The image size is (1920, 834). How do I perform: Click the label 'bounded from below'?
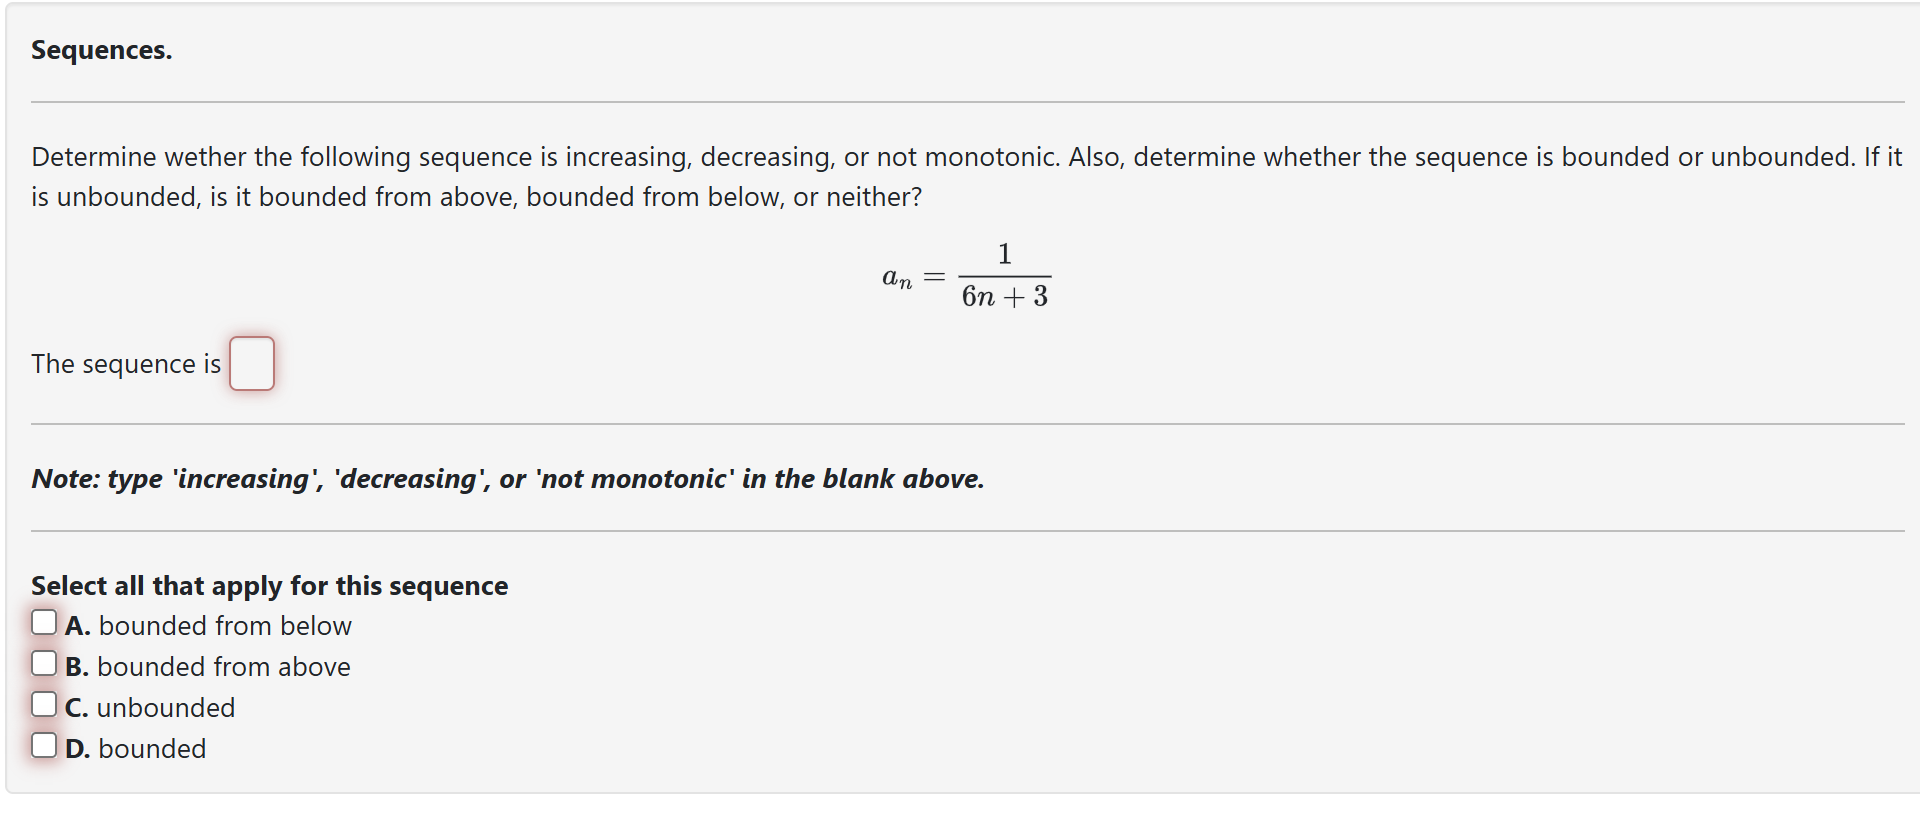pyautogui.click(x=226, y=625)
